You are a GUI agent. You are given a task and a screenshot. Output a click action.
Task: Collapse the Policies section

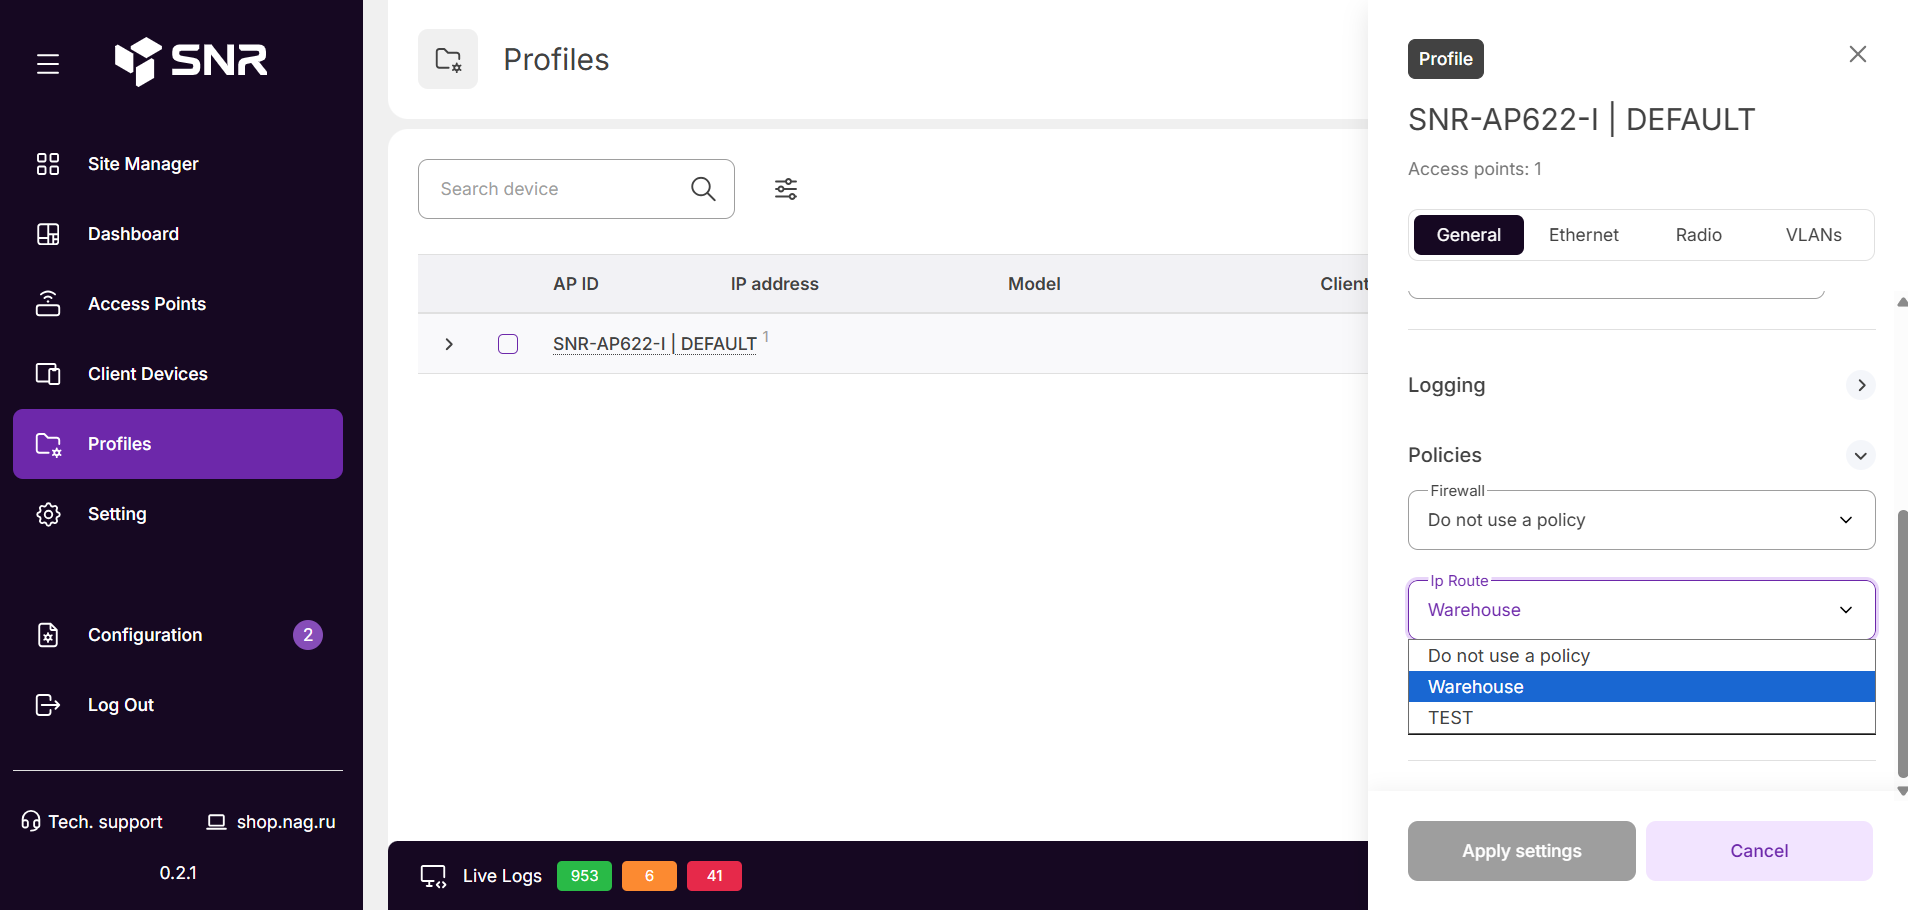click(x=1861, y=455)
